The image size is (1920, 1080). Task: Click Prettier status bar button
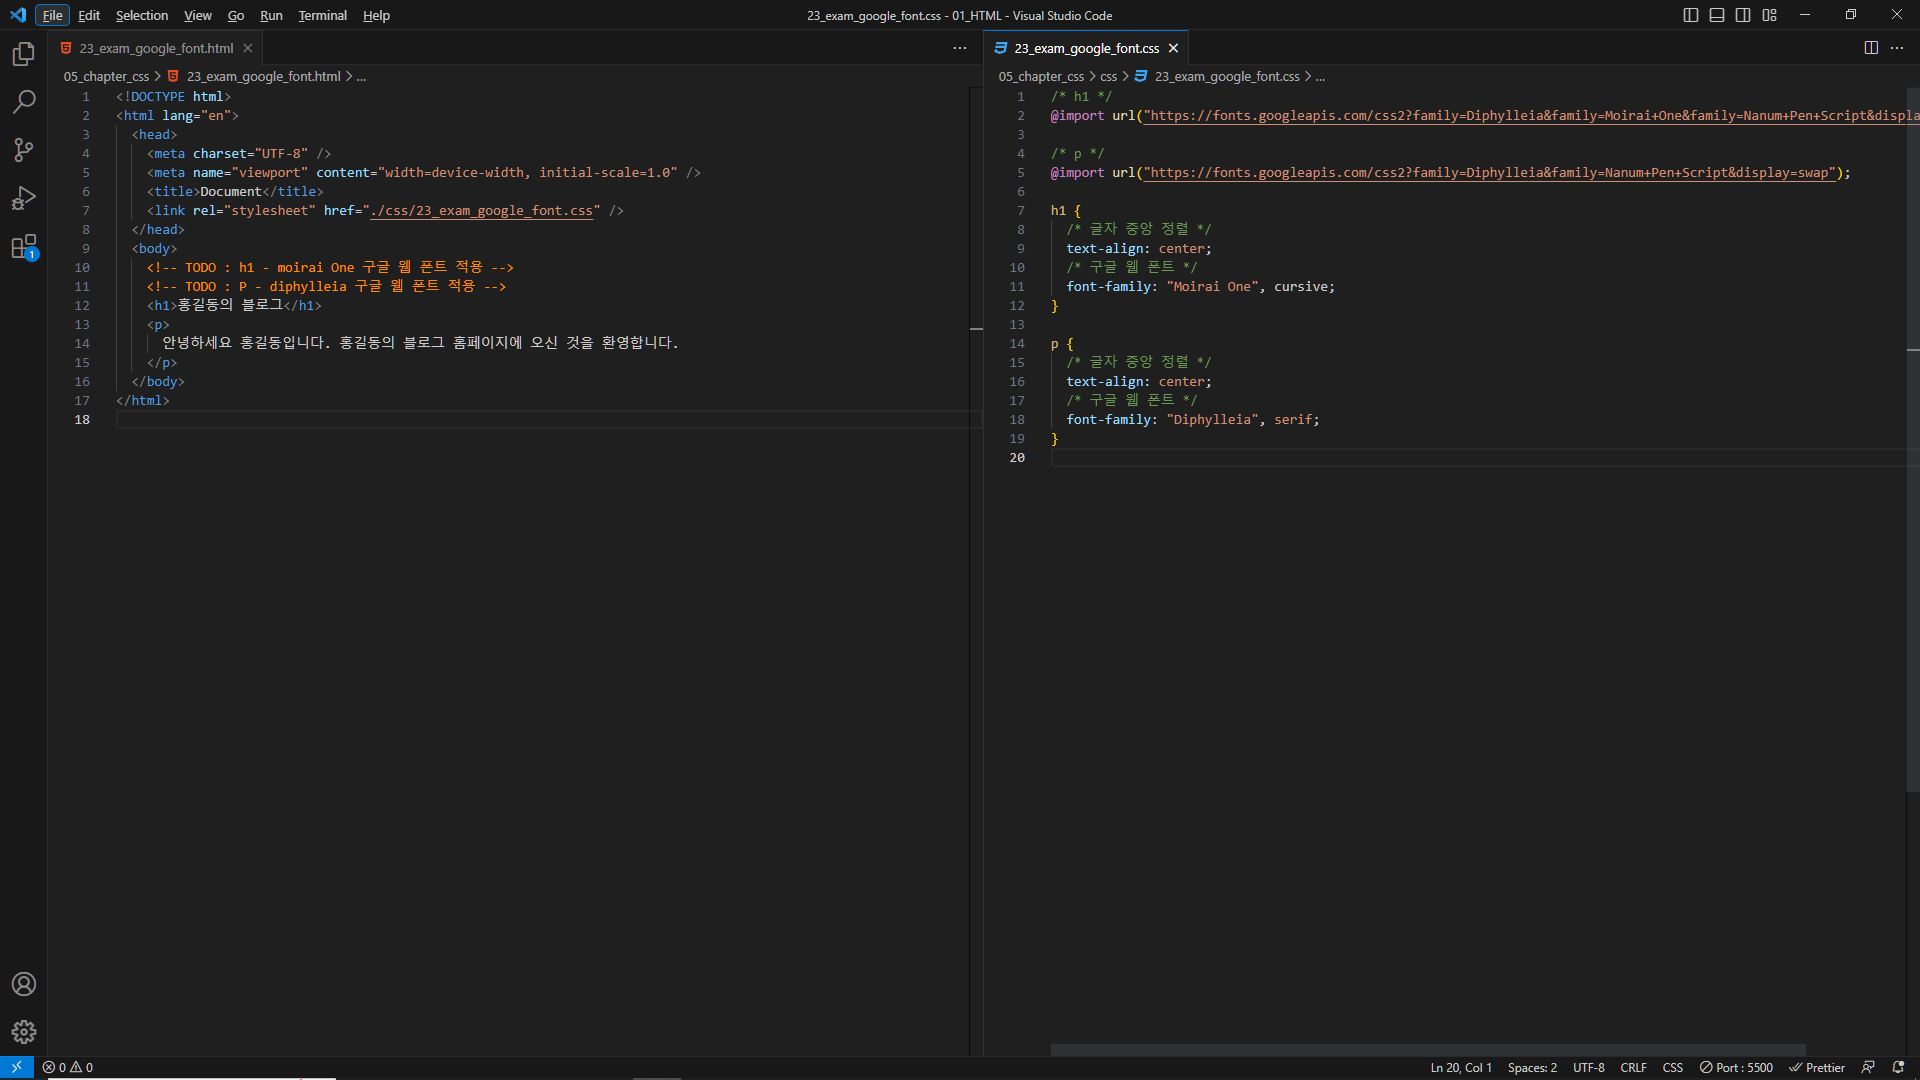(x=1817, y=1067)
